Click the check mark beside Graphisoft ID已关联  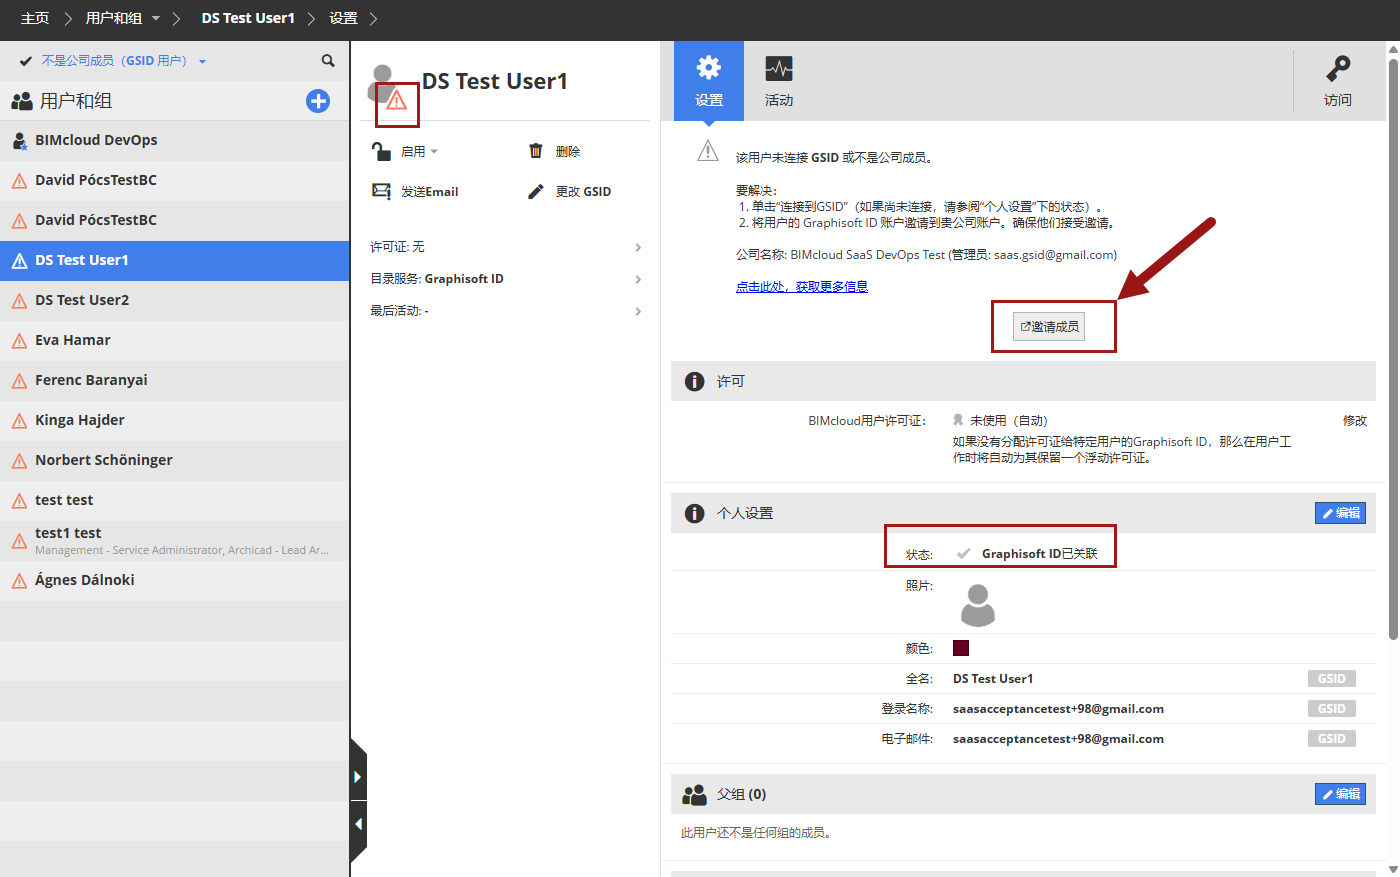[964, 553]
